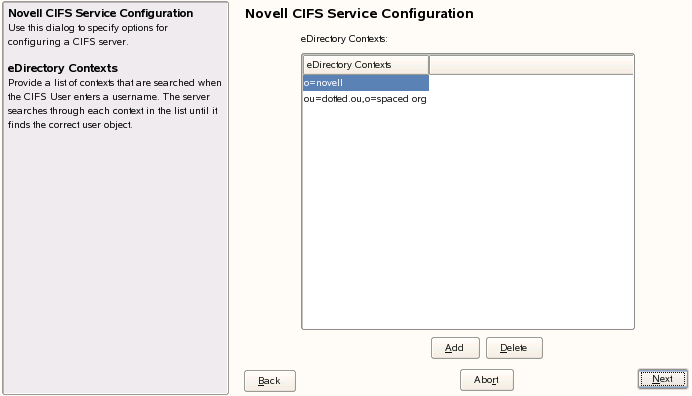Screen dimensions: 692x396
Task: Go back using the Back button
Action: (270, 381)
